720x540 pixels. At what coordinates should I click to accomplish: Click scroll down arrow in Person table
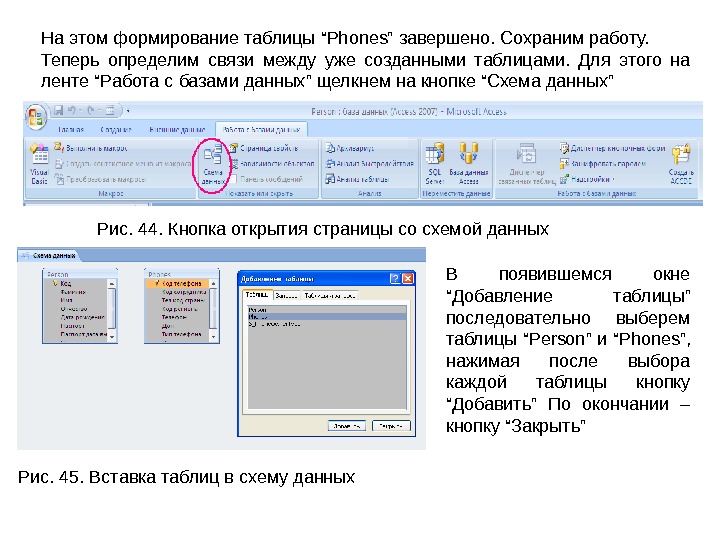click(x=112, y=337)
